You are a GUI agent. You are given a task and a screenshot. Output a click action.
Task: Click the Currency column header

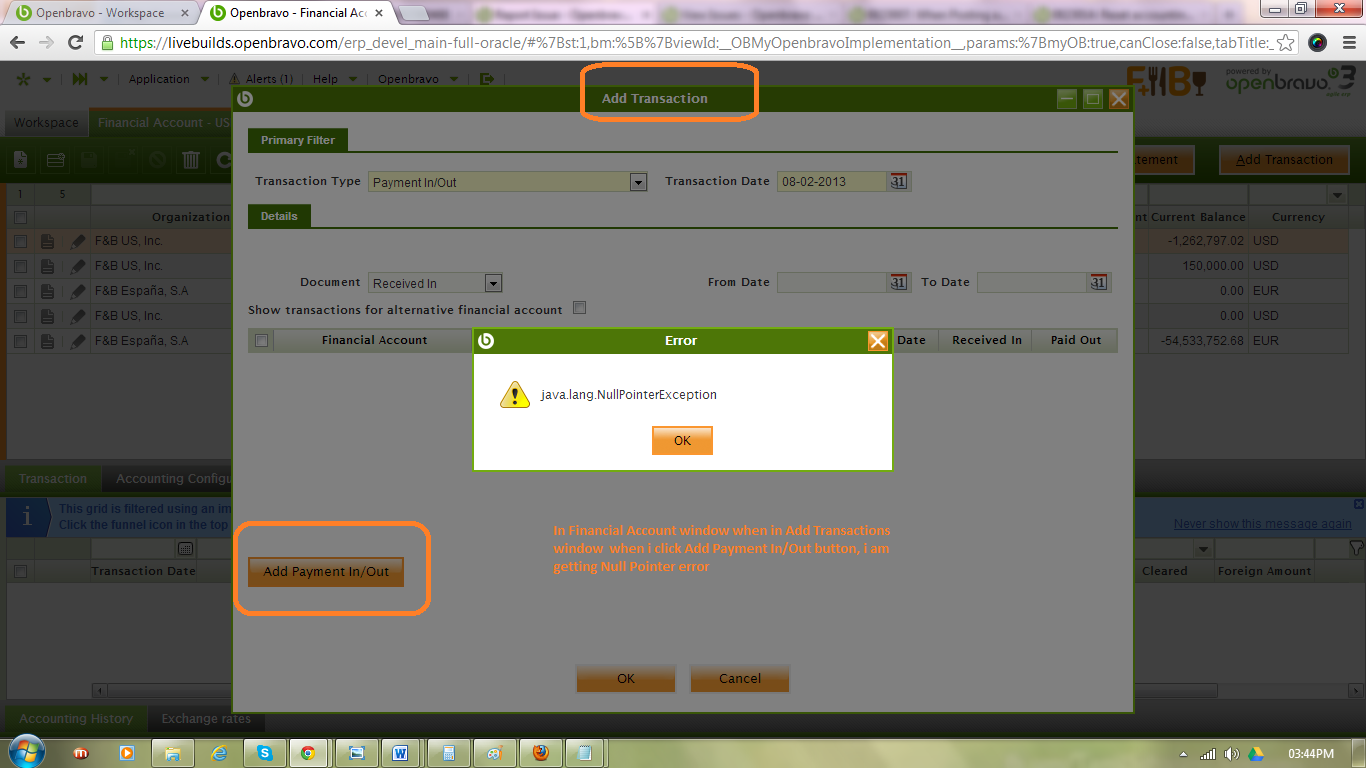point(1298,217)
